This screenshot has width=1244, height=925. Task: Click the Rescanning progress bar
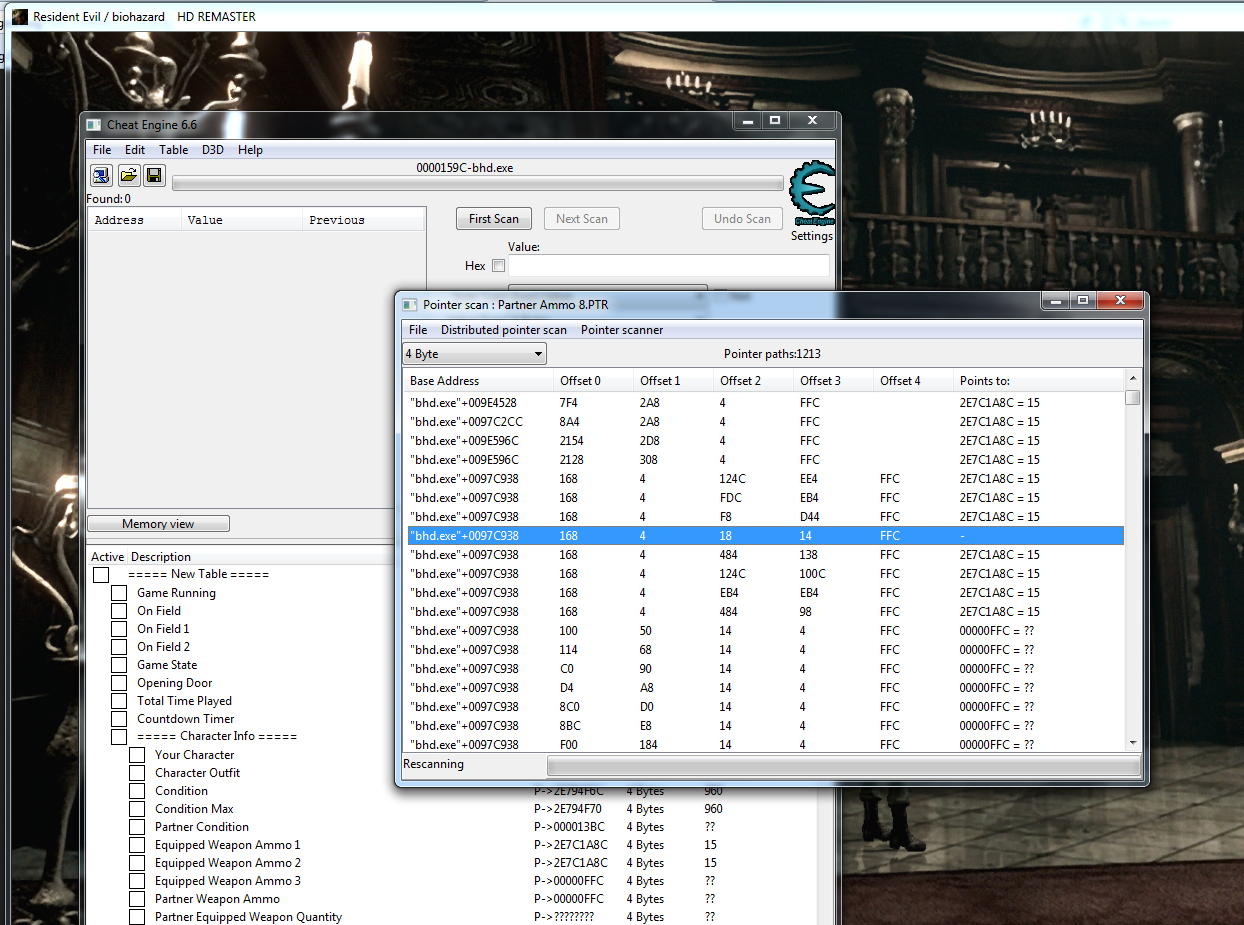pyautogui.click(x=844, y=766)
